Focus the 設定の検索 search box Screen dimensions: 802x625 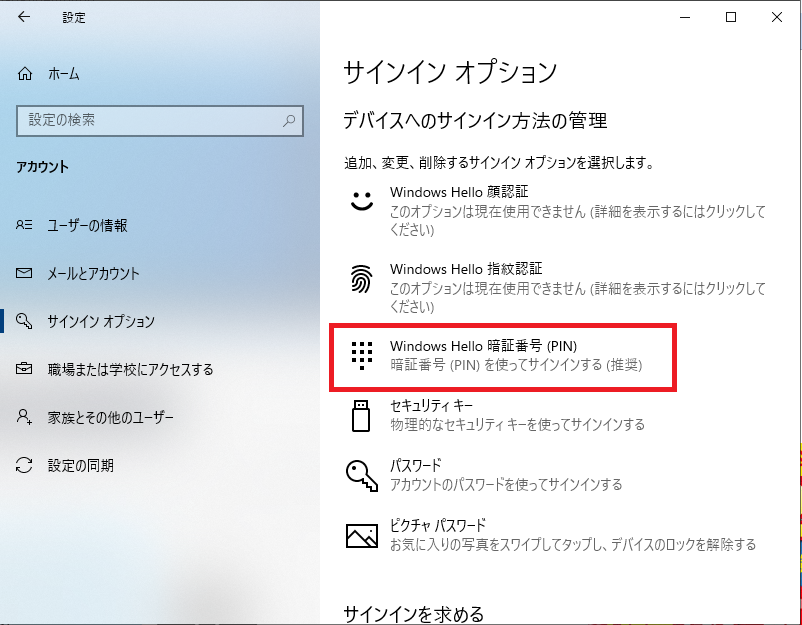(160, 121)
